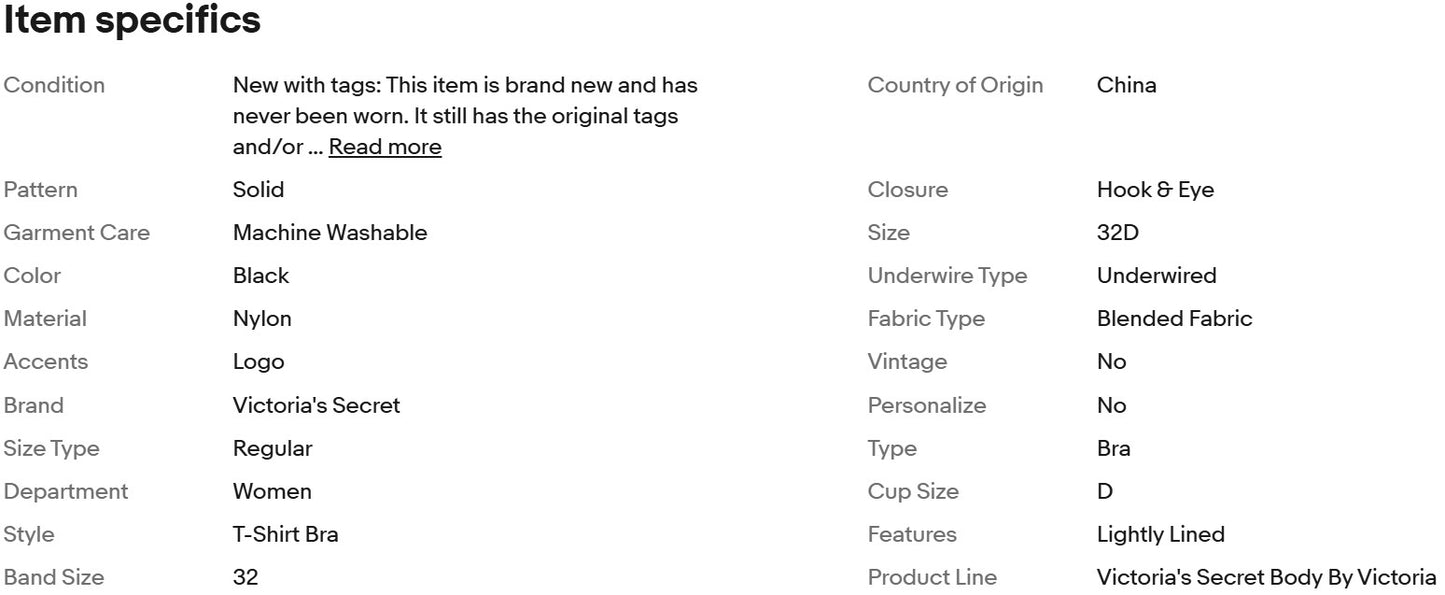Click the Victoria's Secret Body By Victoria value
Screen dimensions: 1445x595
point(1266,578)
